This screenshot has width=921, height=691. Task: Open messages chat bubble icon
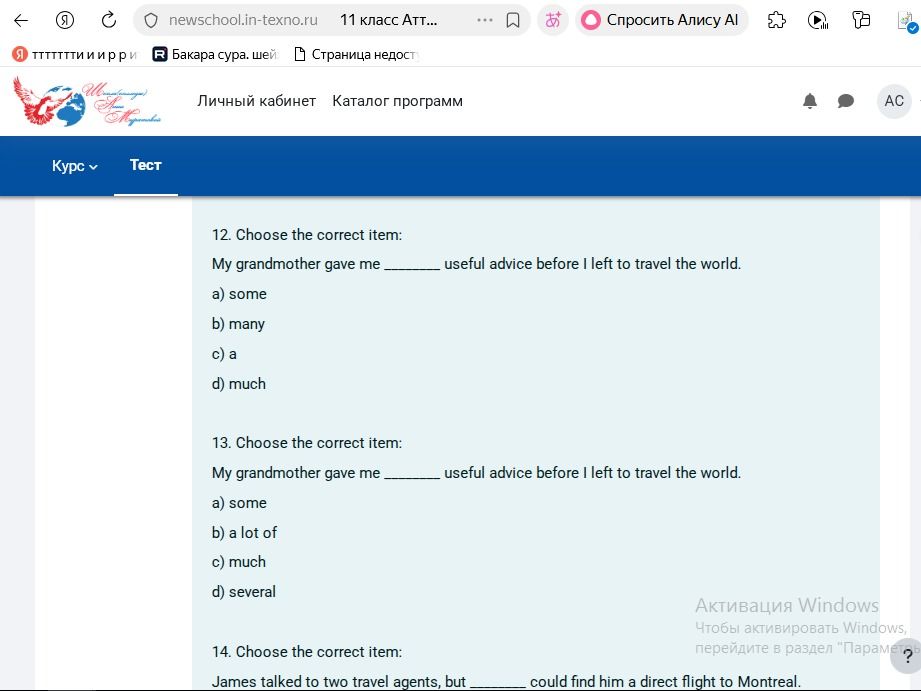click(845, 101)
